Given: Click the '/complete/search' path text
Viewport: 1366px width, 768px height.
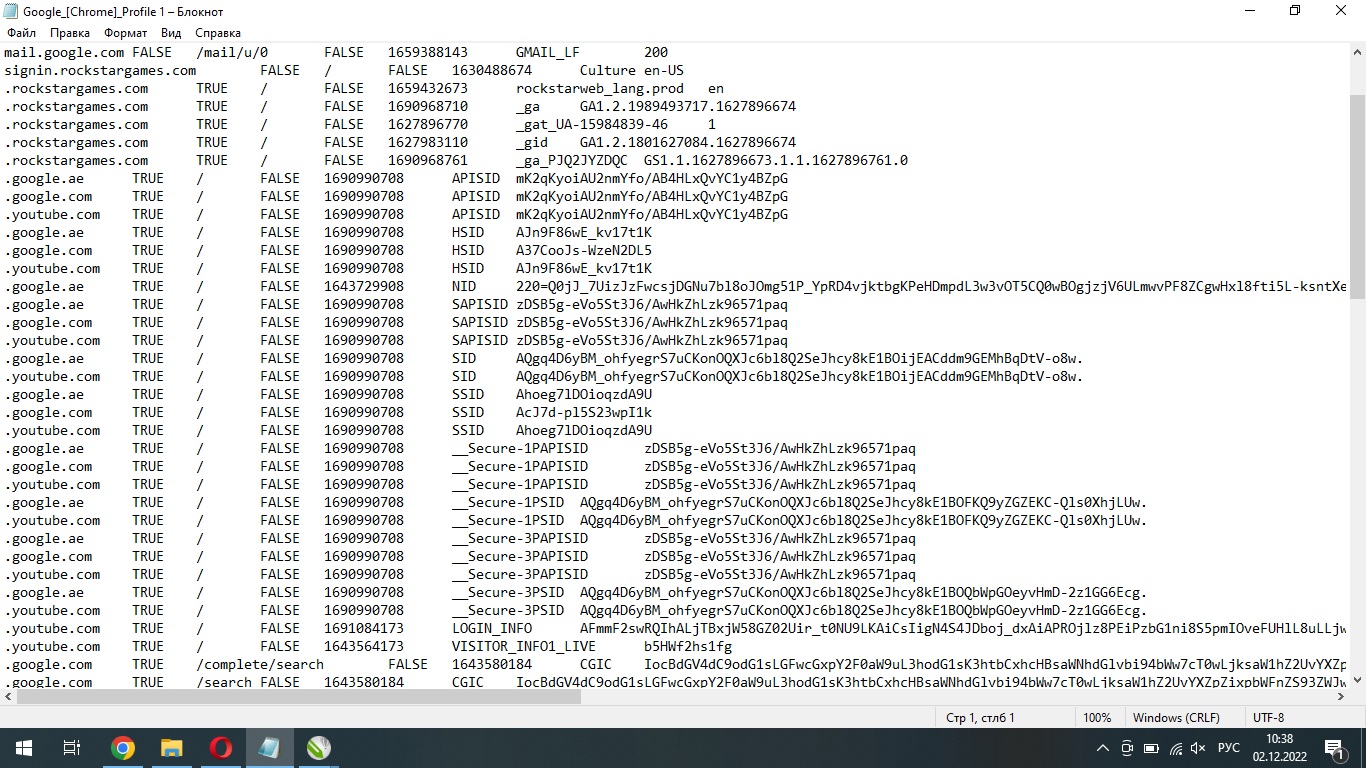Looking at the screenshot, I should (260, 664).
